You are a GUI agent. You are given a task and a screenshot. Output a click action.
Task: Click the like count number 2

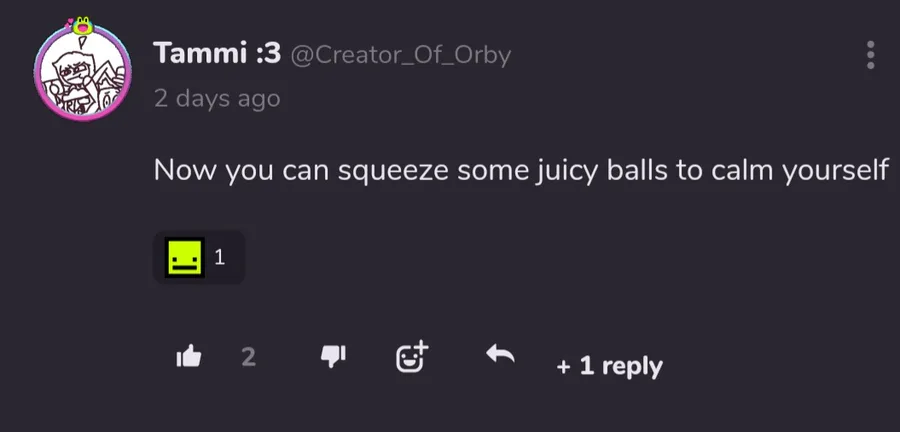pos(248,357)
